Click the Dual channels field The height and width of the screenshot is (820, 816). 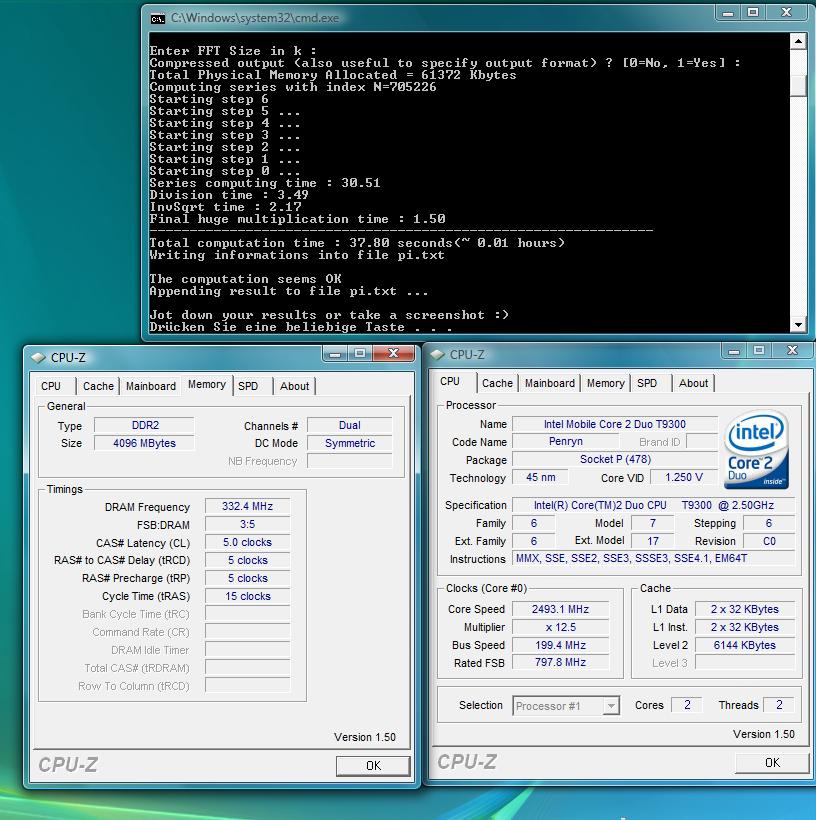coord(349,425)
